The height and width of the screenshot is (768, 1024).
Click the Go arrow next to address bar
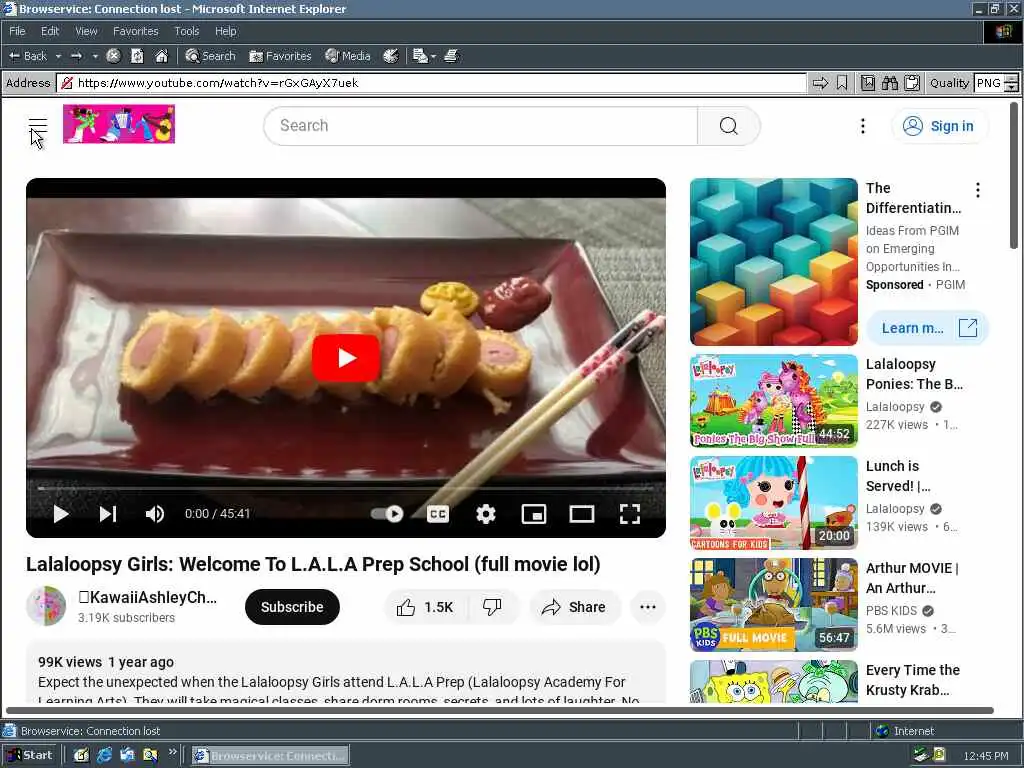tap(820, 83)
